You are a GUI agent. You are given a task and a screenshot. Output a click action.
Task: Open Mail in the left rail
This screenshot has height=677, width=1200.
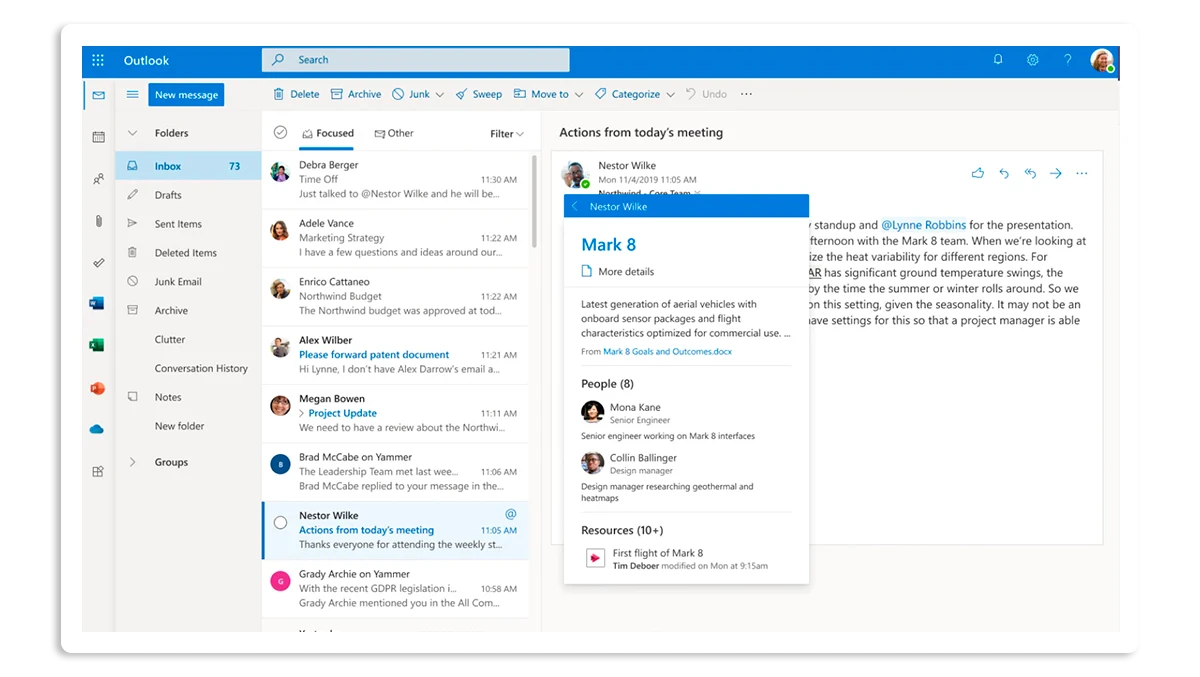pos(98,95)
